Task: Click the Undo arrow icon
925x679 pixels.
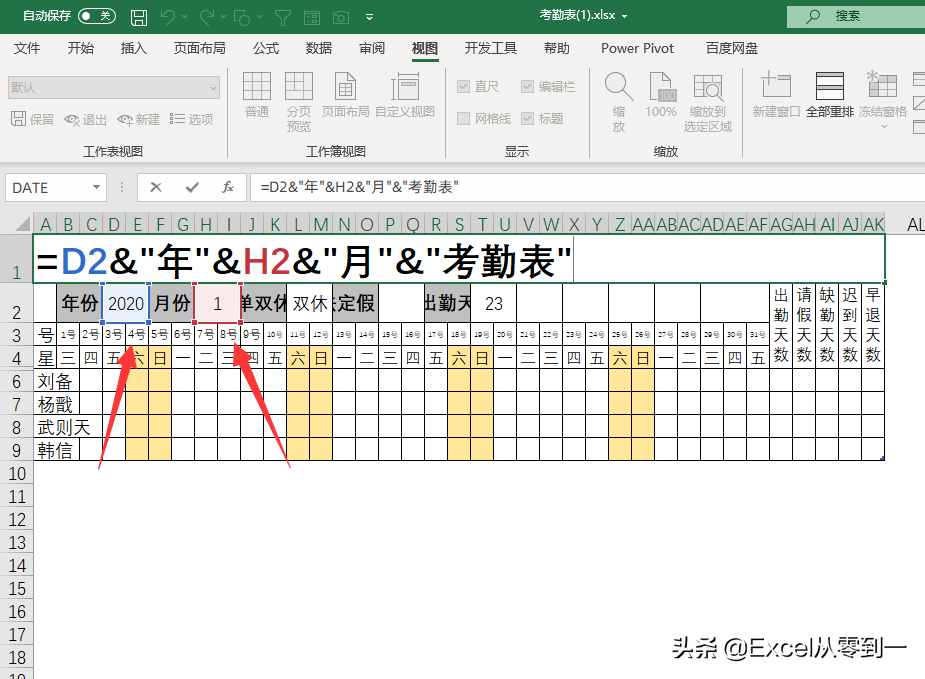Action: [168, 17]
